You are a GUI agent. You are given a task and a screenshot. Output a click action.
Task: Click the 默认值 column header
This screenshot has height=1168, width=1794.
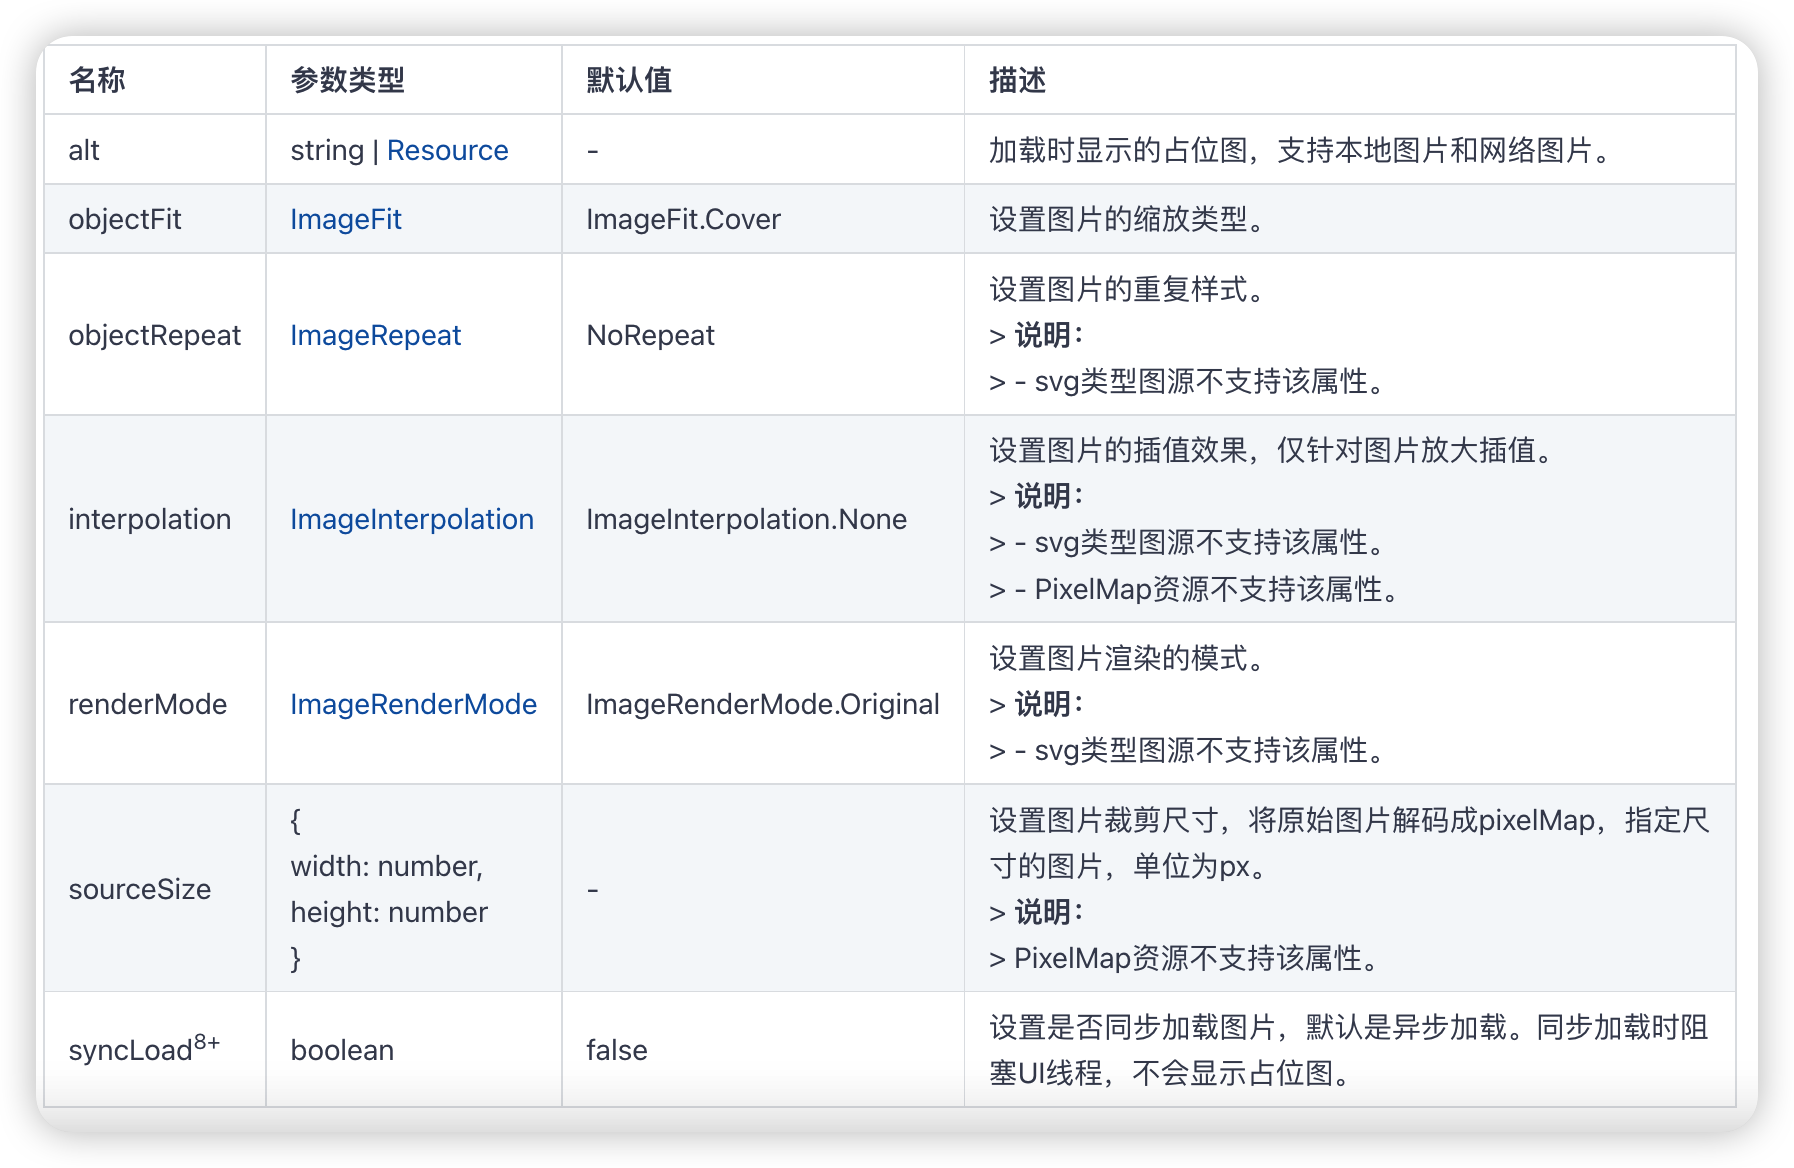click(x=629, y=80)
